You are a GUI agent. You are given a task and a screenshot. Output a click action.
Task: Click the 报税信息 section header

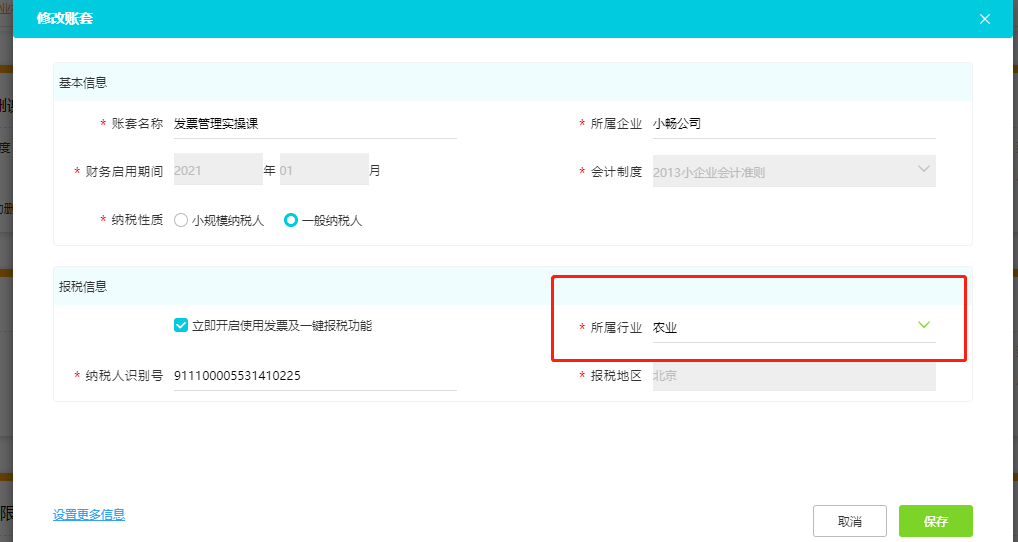point(83,286)
